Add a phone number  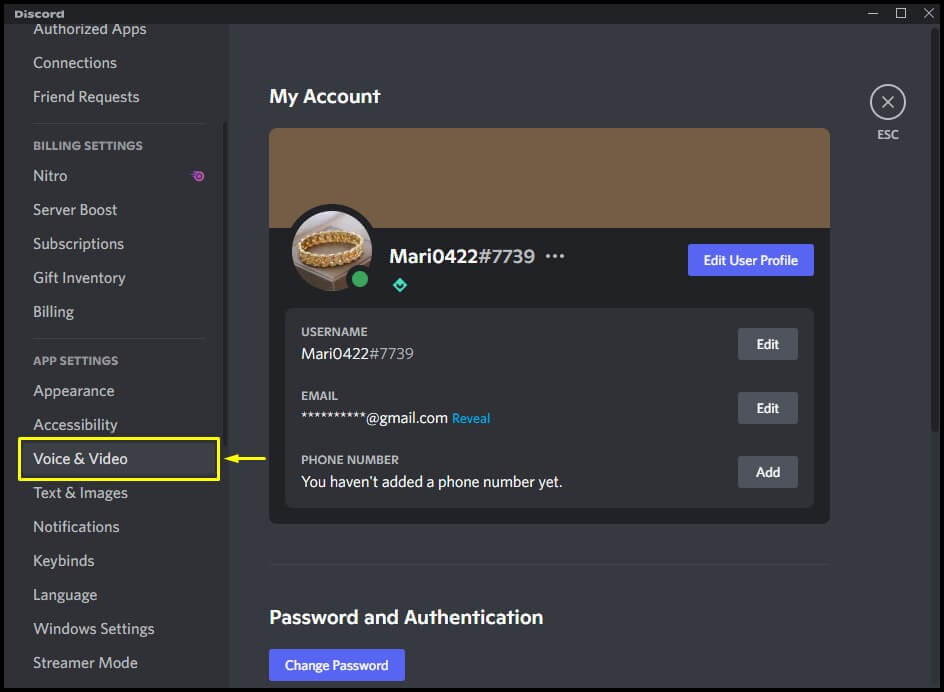(x=767, y=472)
